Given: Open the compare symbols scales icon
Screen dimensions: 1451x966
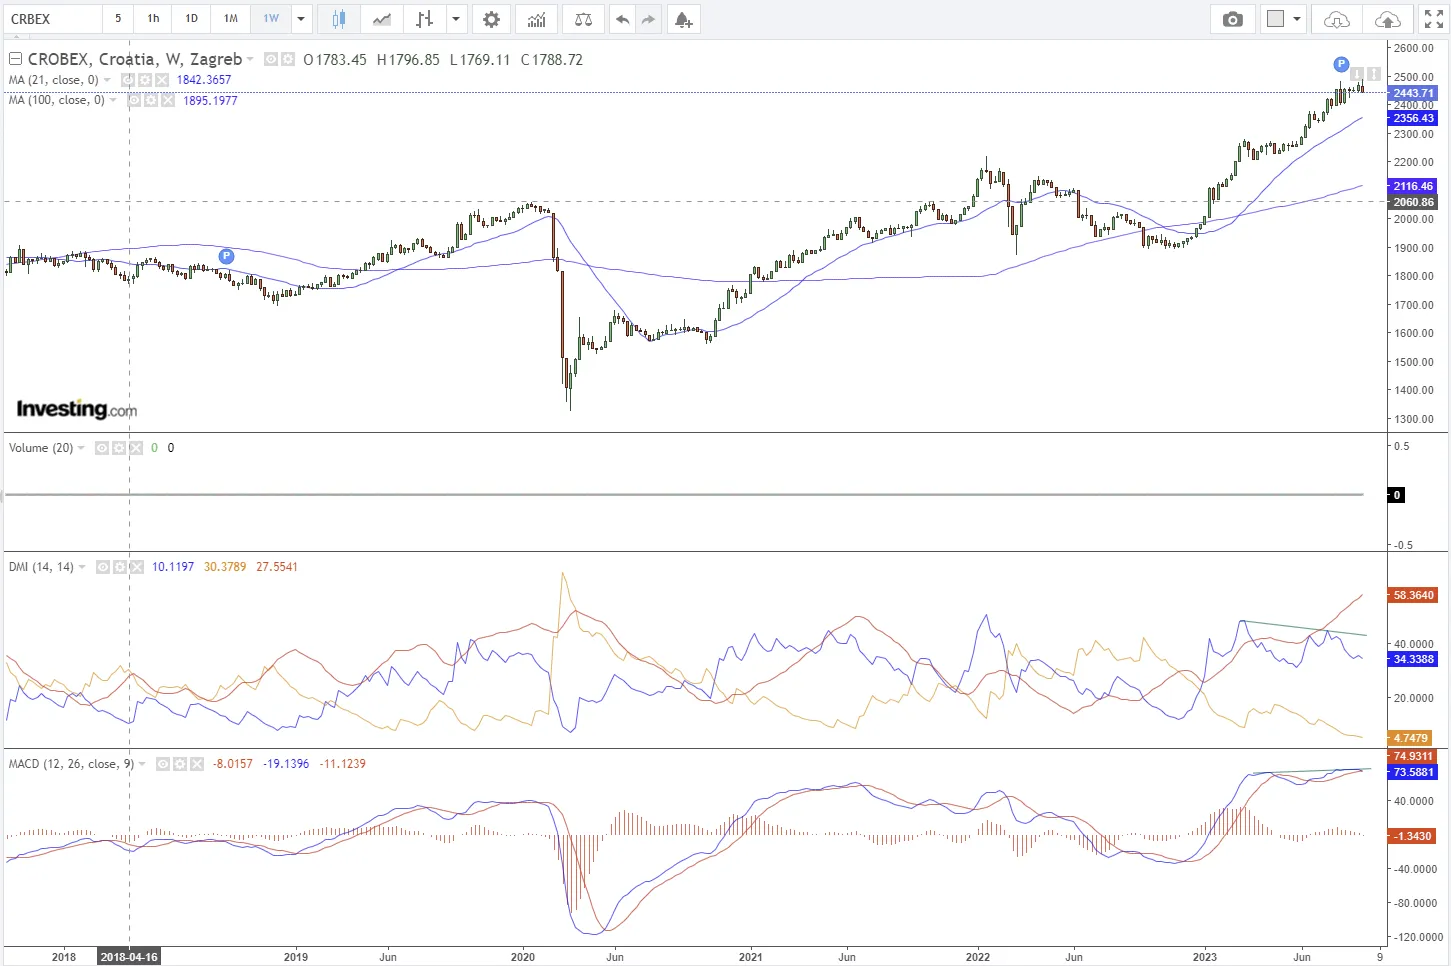Looking at the screenshot, I should [x=584, y=19].
